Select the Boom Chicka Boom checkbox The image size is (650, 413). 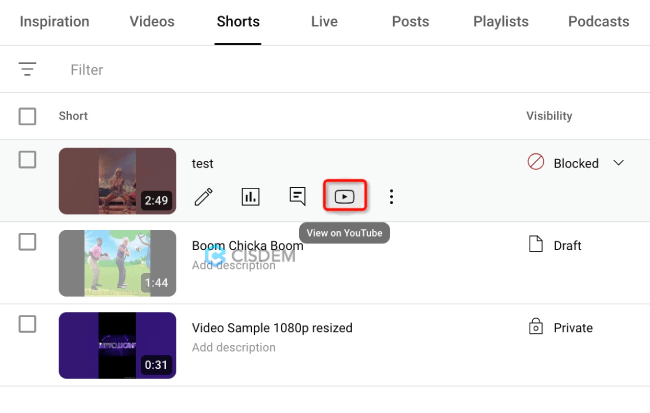[x=28, y=242]
